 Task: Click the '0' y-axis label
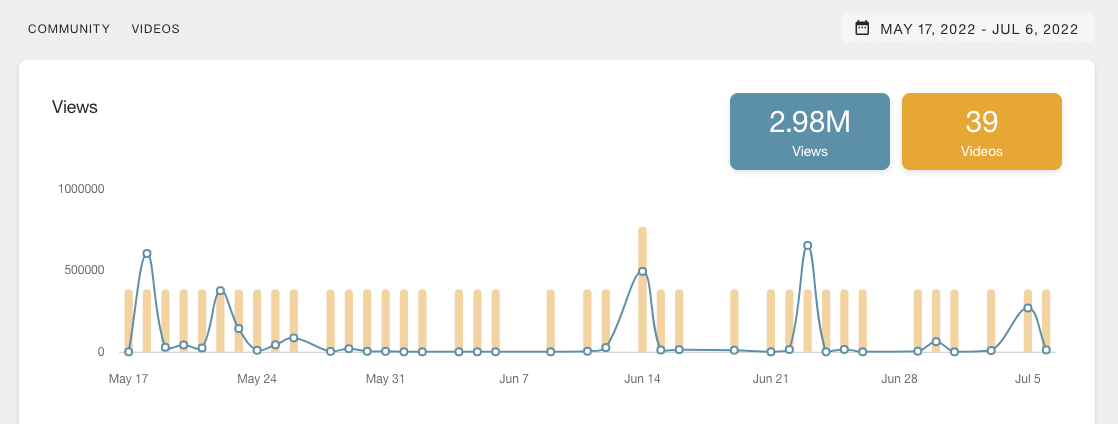[x=101, y=352]
